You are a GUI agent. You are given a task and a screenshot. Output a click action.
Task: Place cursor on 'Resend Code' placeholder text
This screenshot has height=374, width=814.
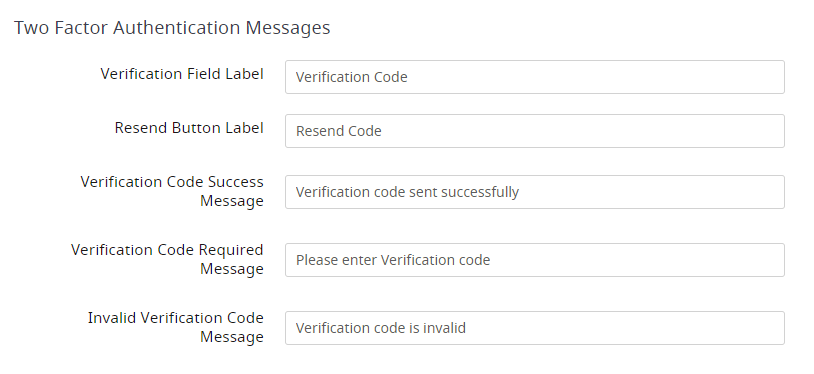tap(338, 131)
